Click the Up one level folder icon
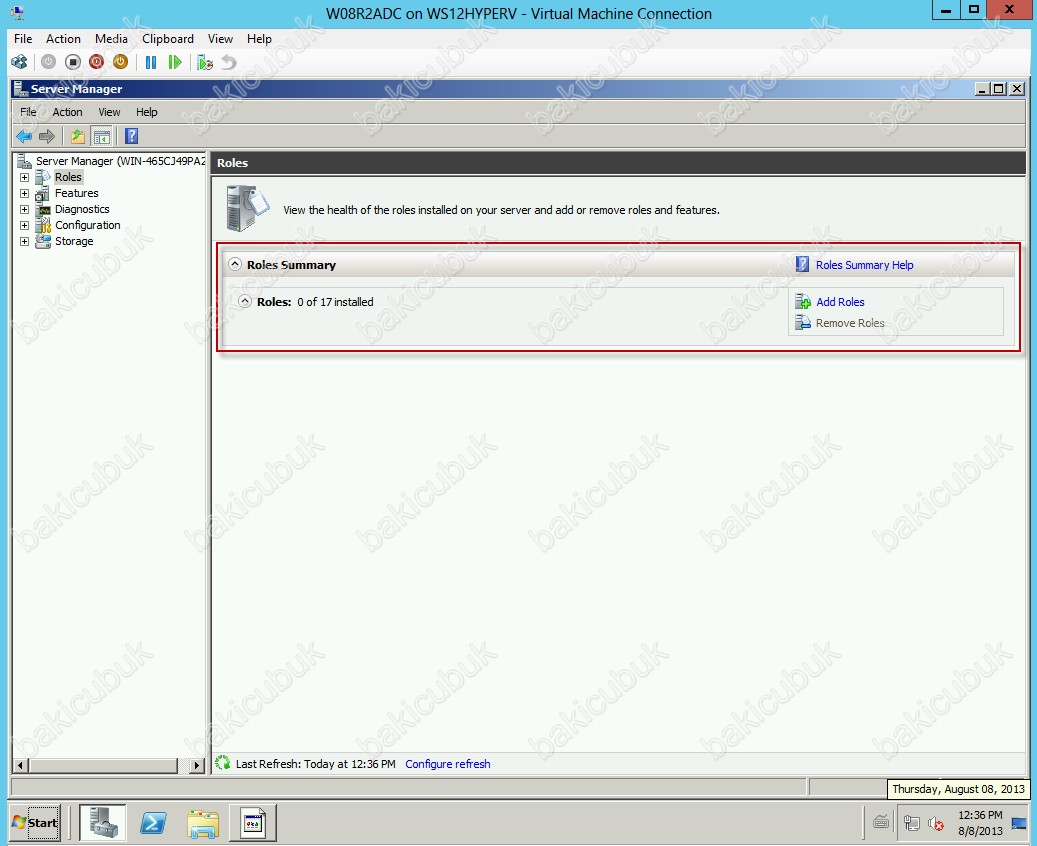Viewport: 1037px width, 846px height. point(78,136)
